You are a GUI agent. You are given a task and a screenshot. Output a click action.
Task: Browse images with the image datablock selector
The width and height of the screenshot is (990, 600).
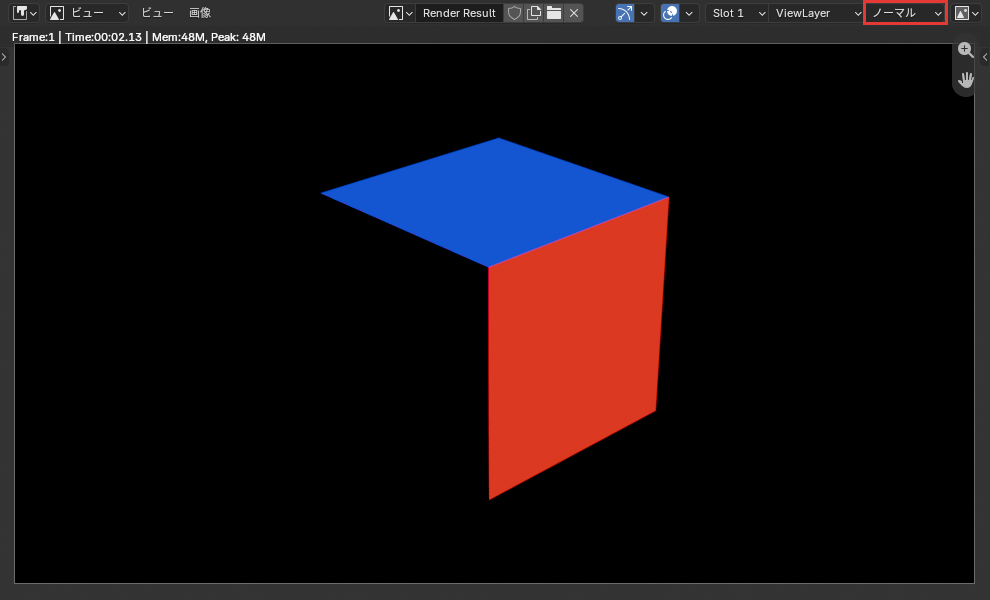pyautogui.click(x=400, y=13)
